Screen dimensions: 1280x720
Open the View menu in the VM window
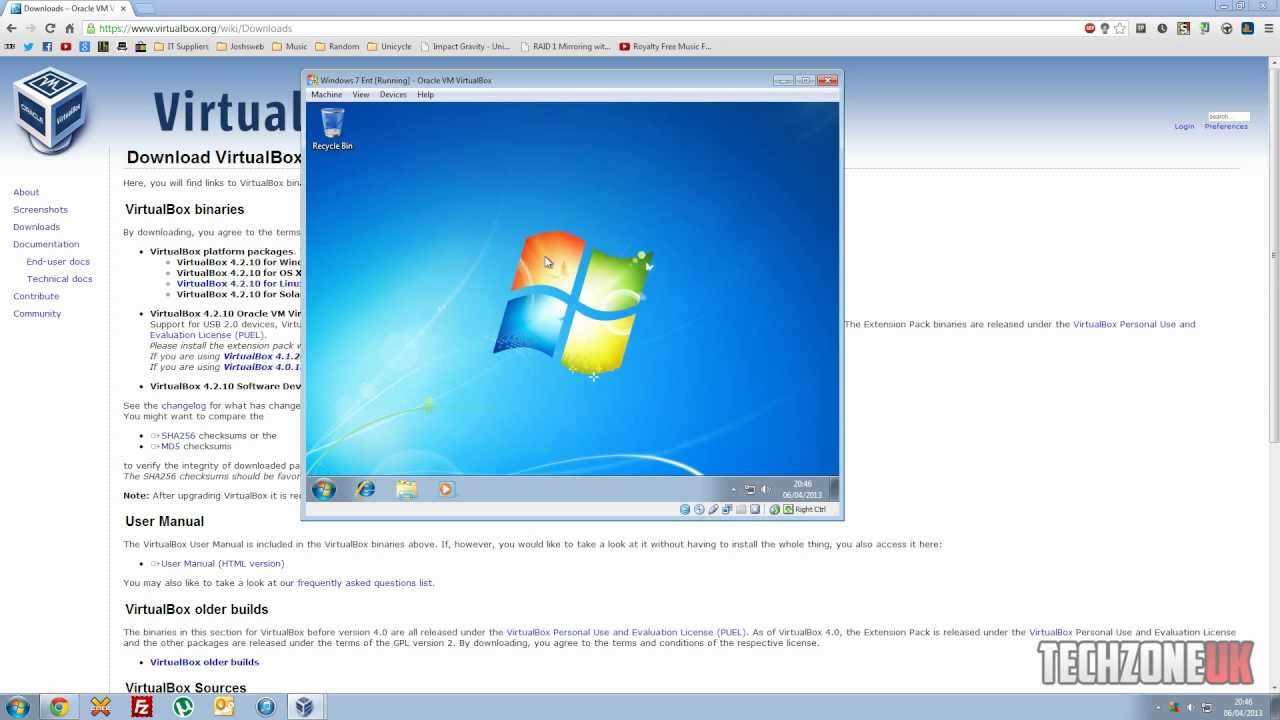(x=361, y=95)
